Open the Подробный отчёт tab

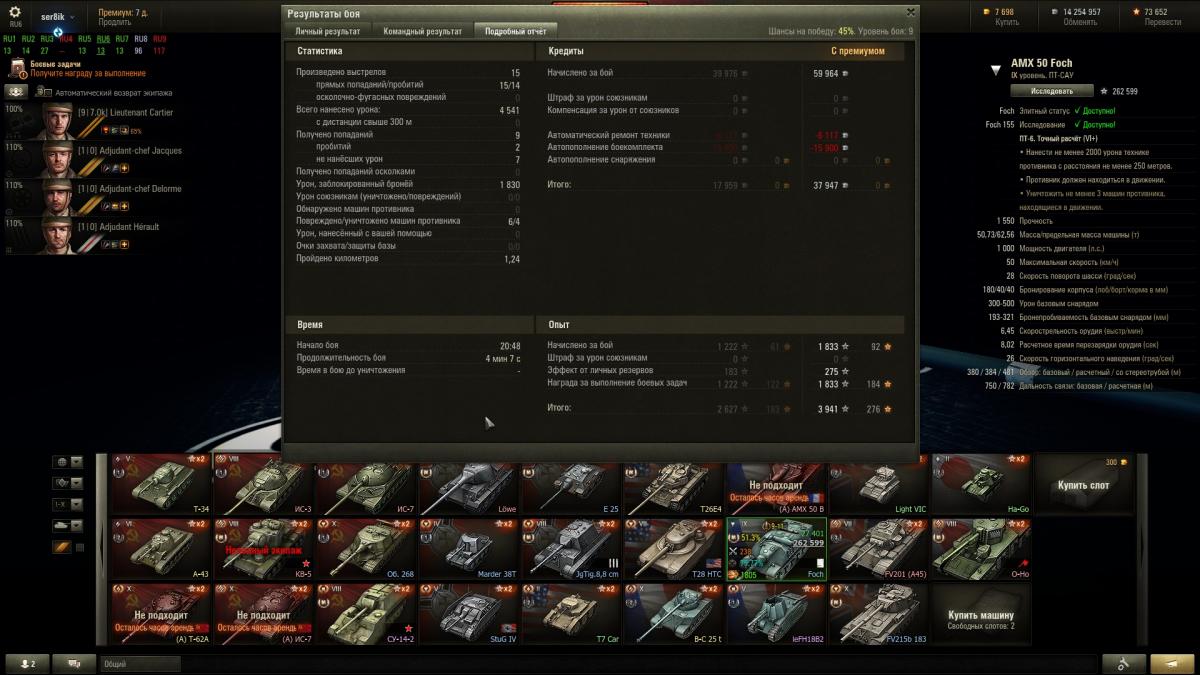[515, 31]
